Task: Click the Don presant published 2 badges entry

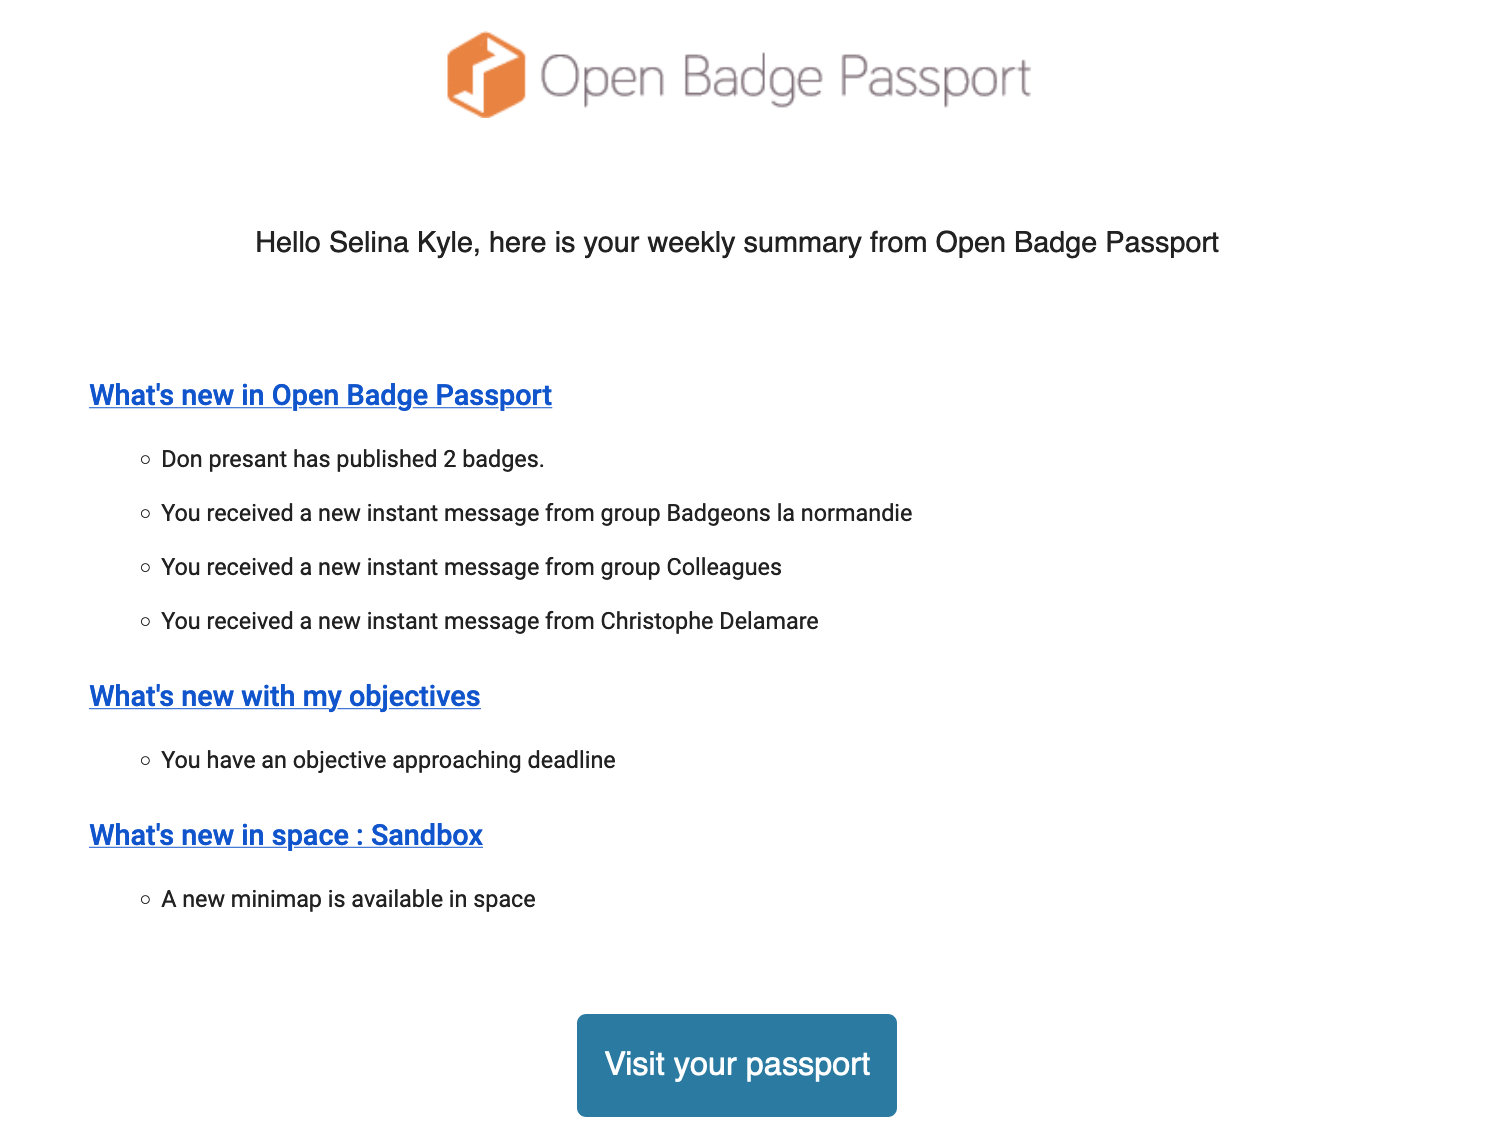Action: pos(353,459)
